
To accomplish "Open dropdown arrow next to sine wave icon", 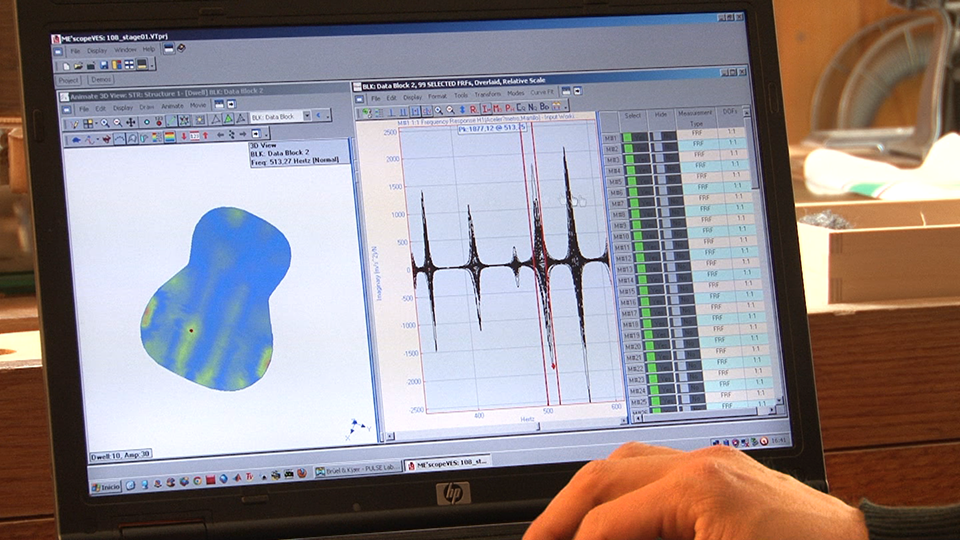I will 97,139.
